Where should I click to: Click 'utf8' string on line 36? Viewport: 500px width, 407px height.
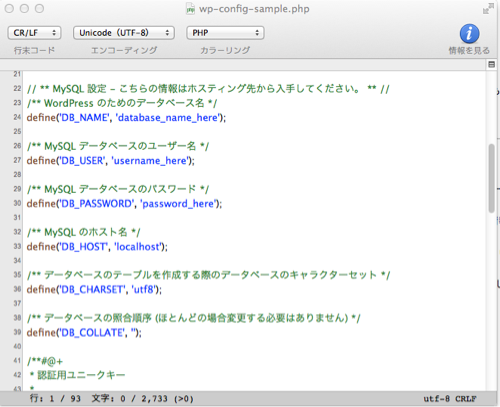(x=144, y=289)
